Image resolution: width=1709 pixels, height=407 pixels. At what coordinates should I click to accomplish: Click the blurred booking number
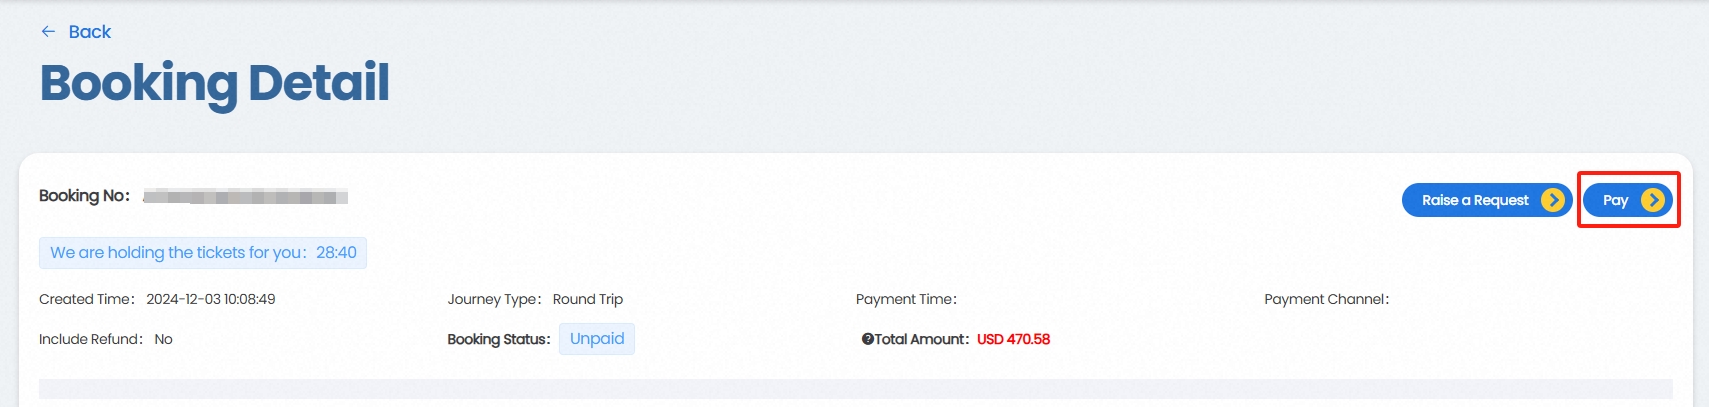point(245,196)
